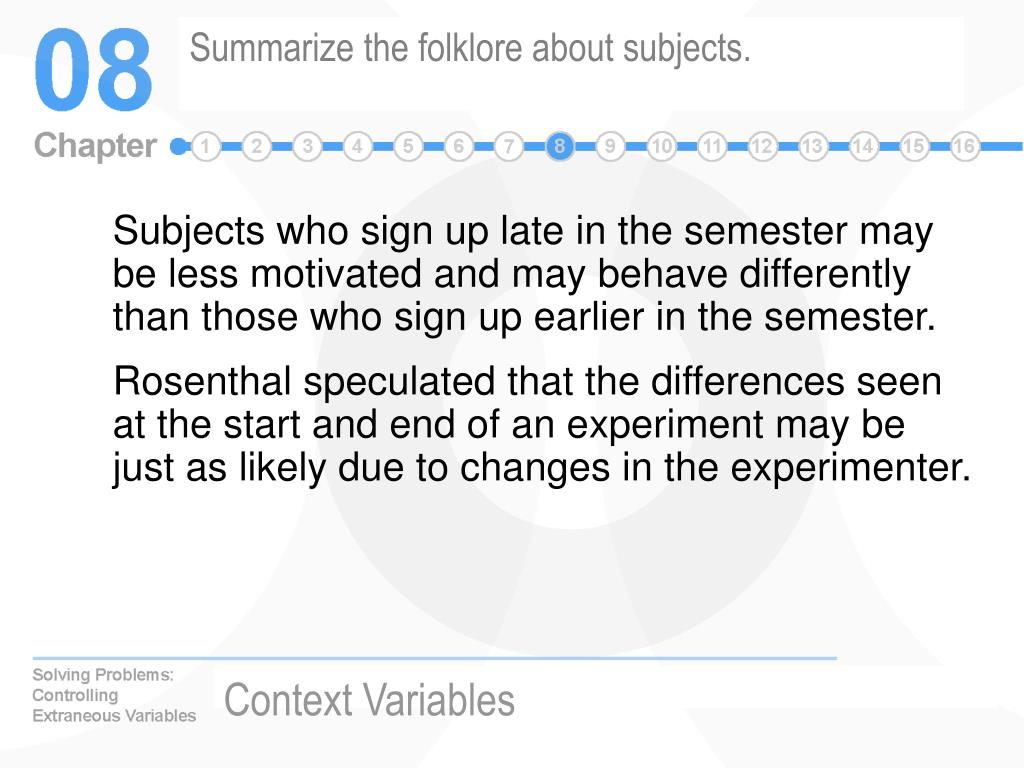Select the Solving Problems footer text
1024x768 pixels.
103,675
